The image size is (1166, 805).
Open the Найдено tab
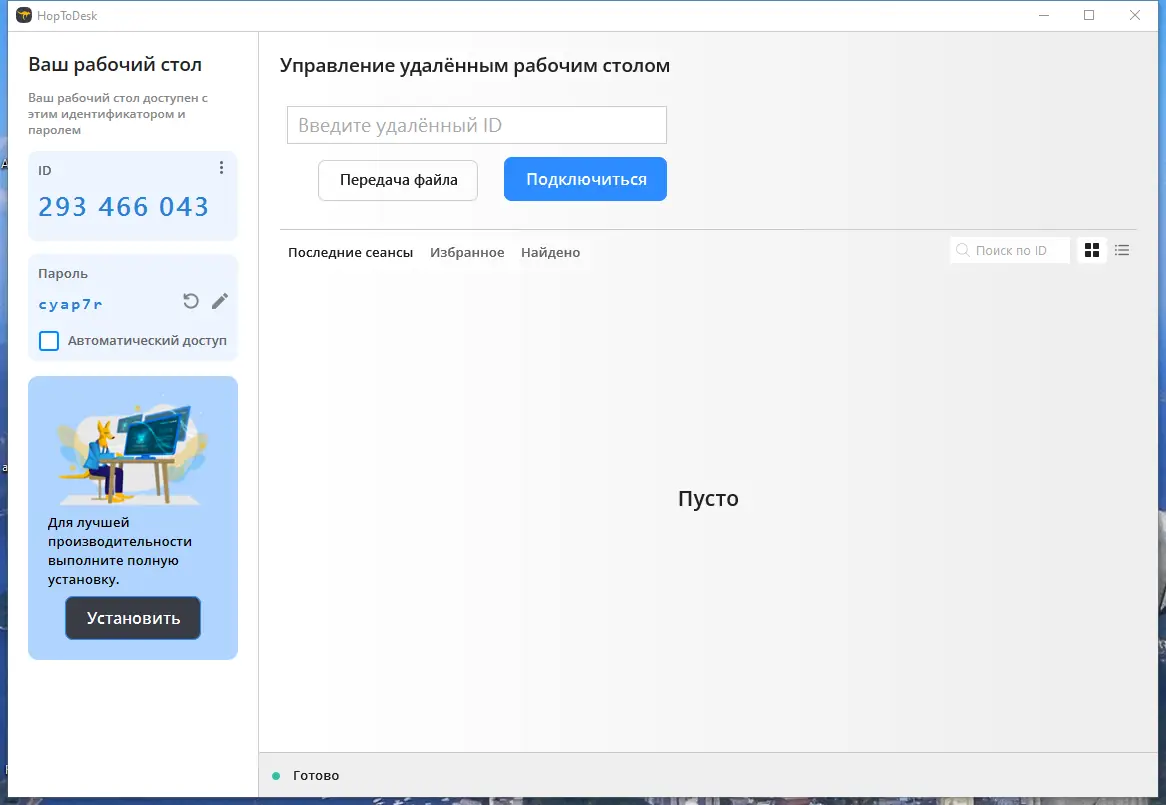tap(550, 252)
